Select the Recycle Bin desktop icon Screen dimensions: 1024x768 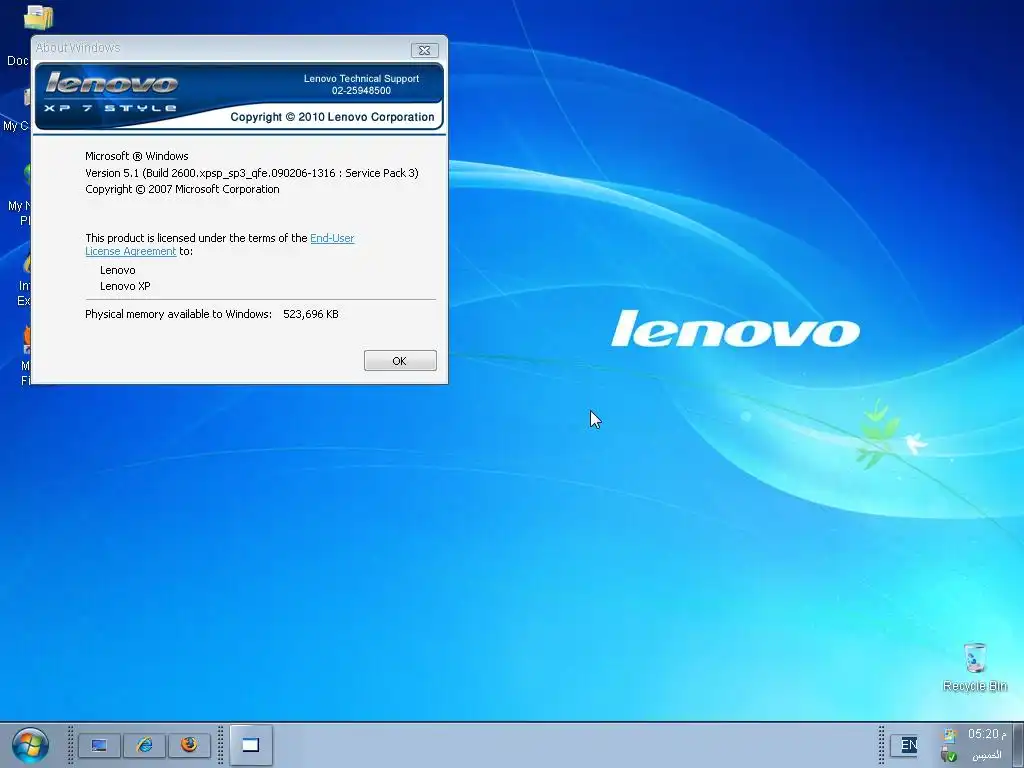(x=974, y=667)
